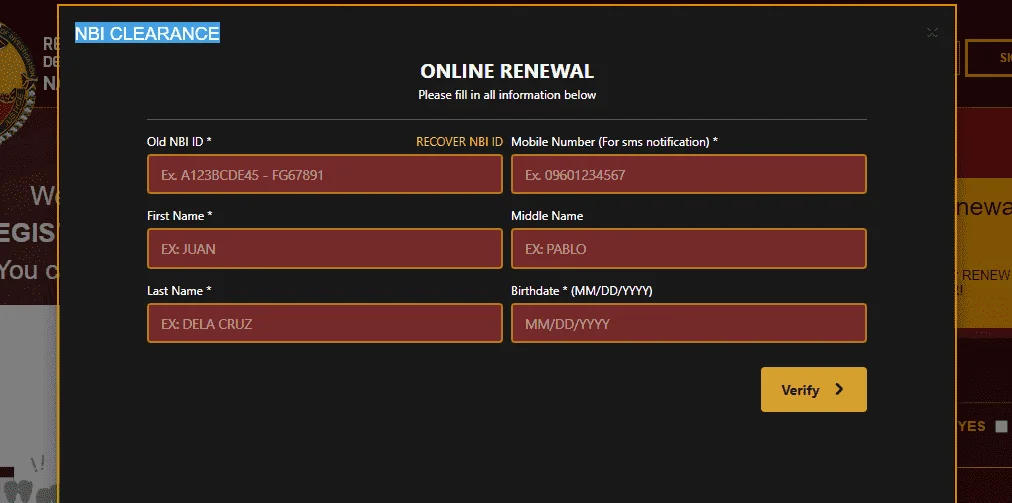Click the Mobile Number input field
The image size is (1012, 503).
tap(689, 174)
